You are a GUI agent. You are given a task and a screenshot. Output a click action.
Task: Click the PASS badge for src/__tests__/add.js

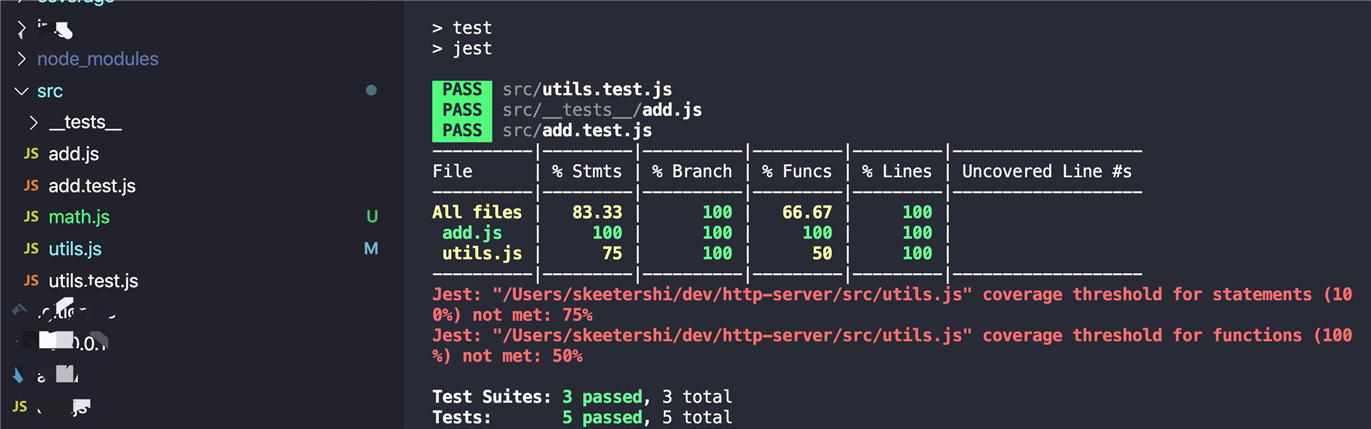click(462, 110)
